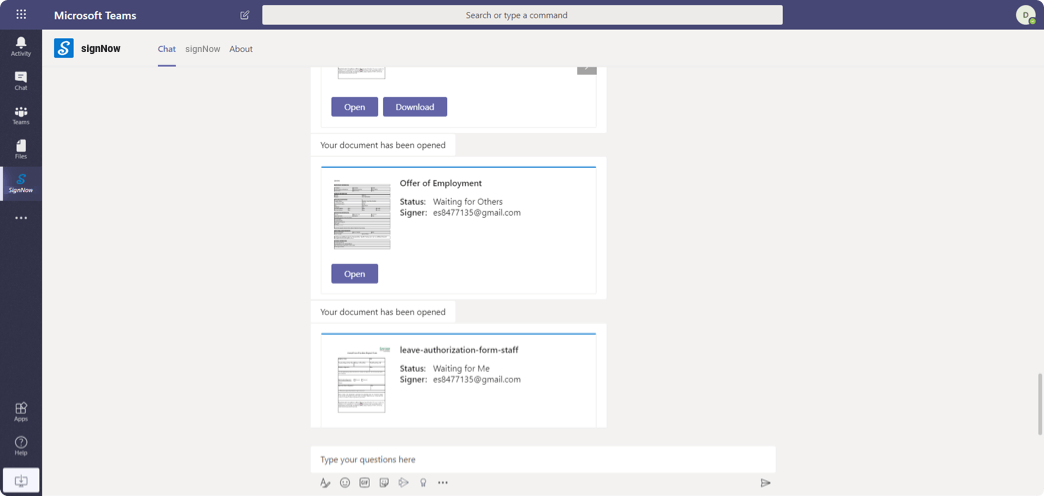Viewport: 1044px width, 496px height.
Task: Click the Type your questions here field
Action: click(543, 459)
